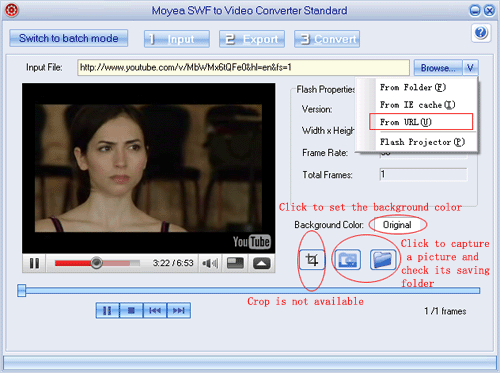Screen dimensions: 500x373
Task: Click the YouTube red progress bar knob
Action: (96, 263)
